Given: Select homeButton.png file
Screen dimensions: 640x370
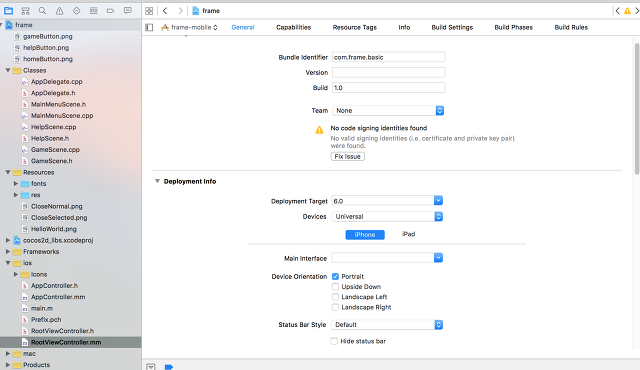Looking at the screenshot, I should tap(48, 59).
